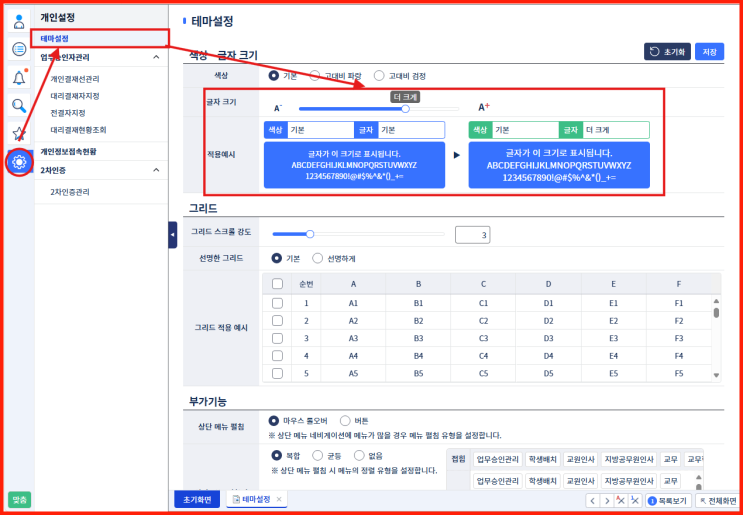Increase font size with A+ icon

(x=483, y=108)
